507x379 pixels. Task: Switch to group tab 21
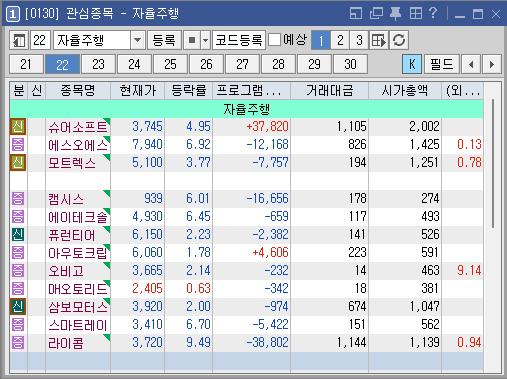[x=26, y=64]
